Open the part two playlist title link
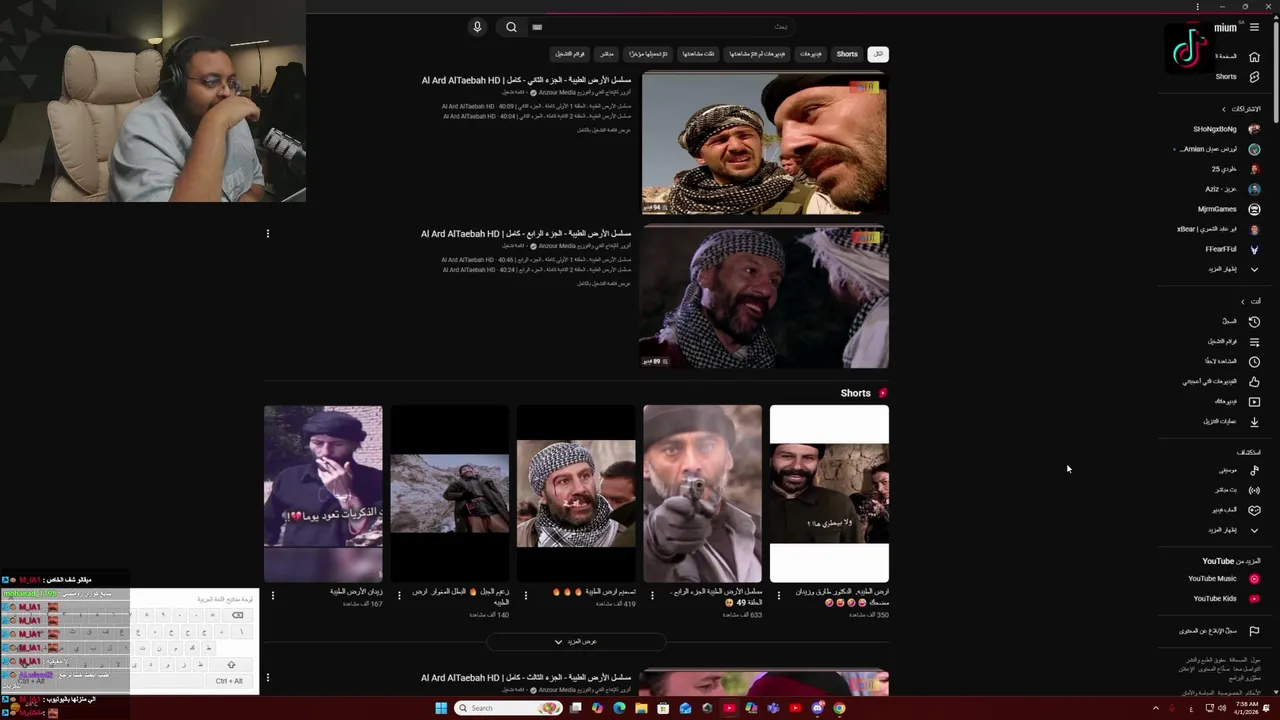Viewport: 1280px width, 720px height. click(x=526, y=80)
